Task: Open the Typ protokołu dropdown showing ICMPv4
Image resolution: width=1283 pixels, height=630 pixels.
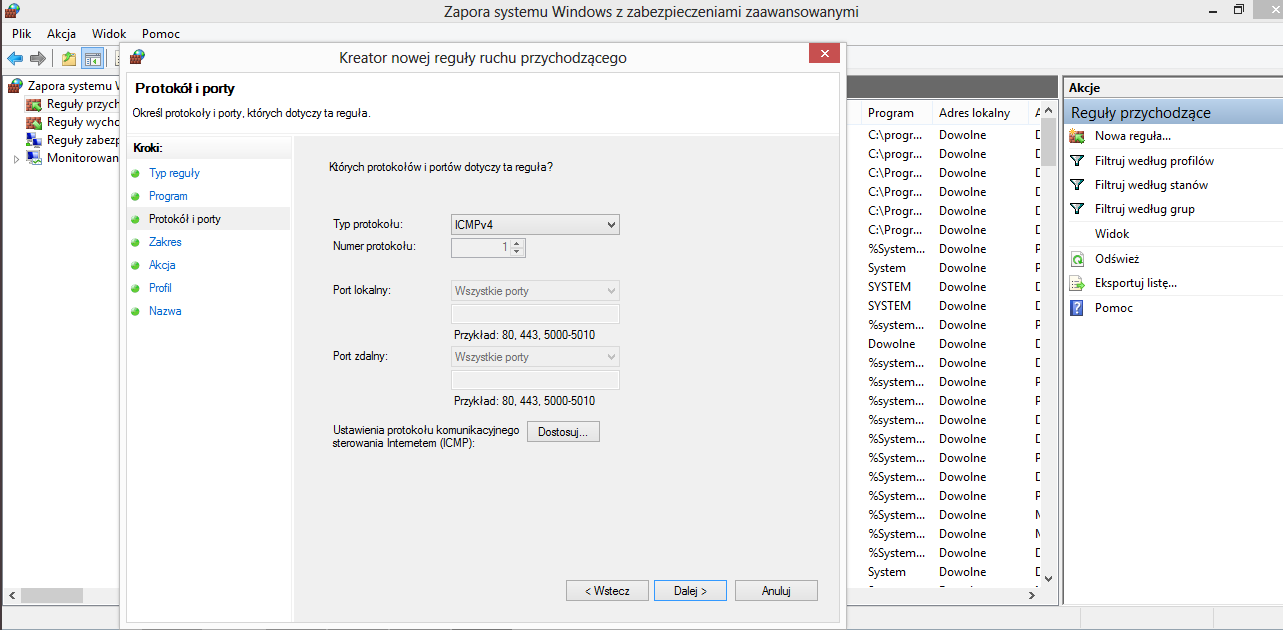Action: point(535,224)
